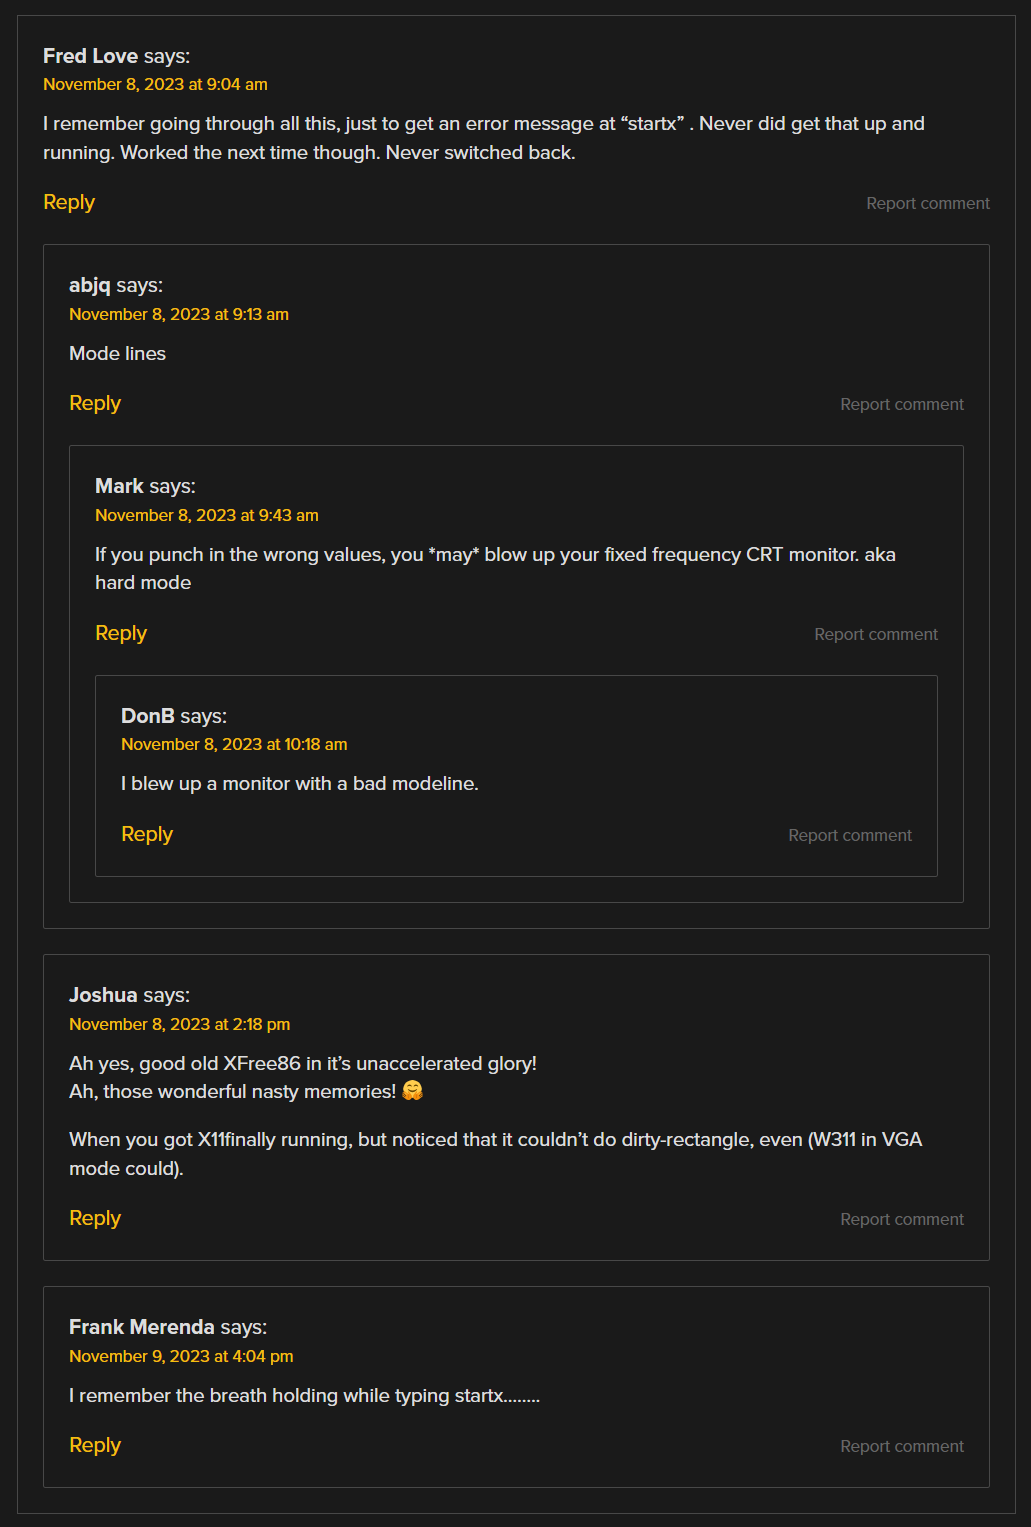This screenshot has width=1031, height=1527.
Task: Report abjq's comment
Action: [x=901, y=404]
